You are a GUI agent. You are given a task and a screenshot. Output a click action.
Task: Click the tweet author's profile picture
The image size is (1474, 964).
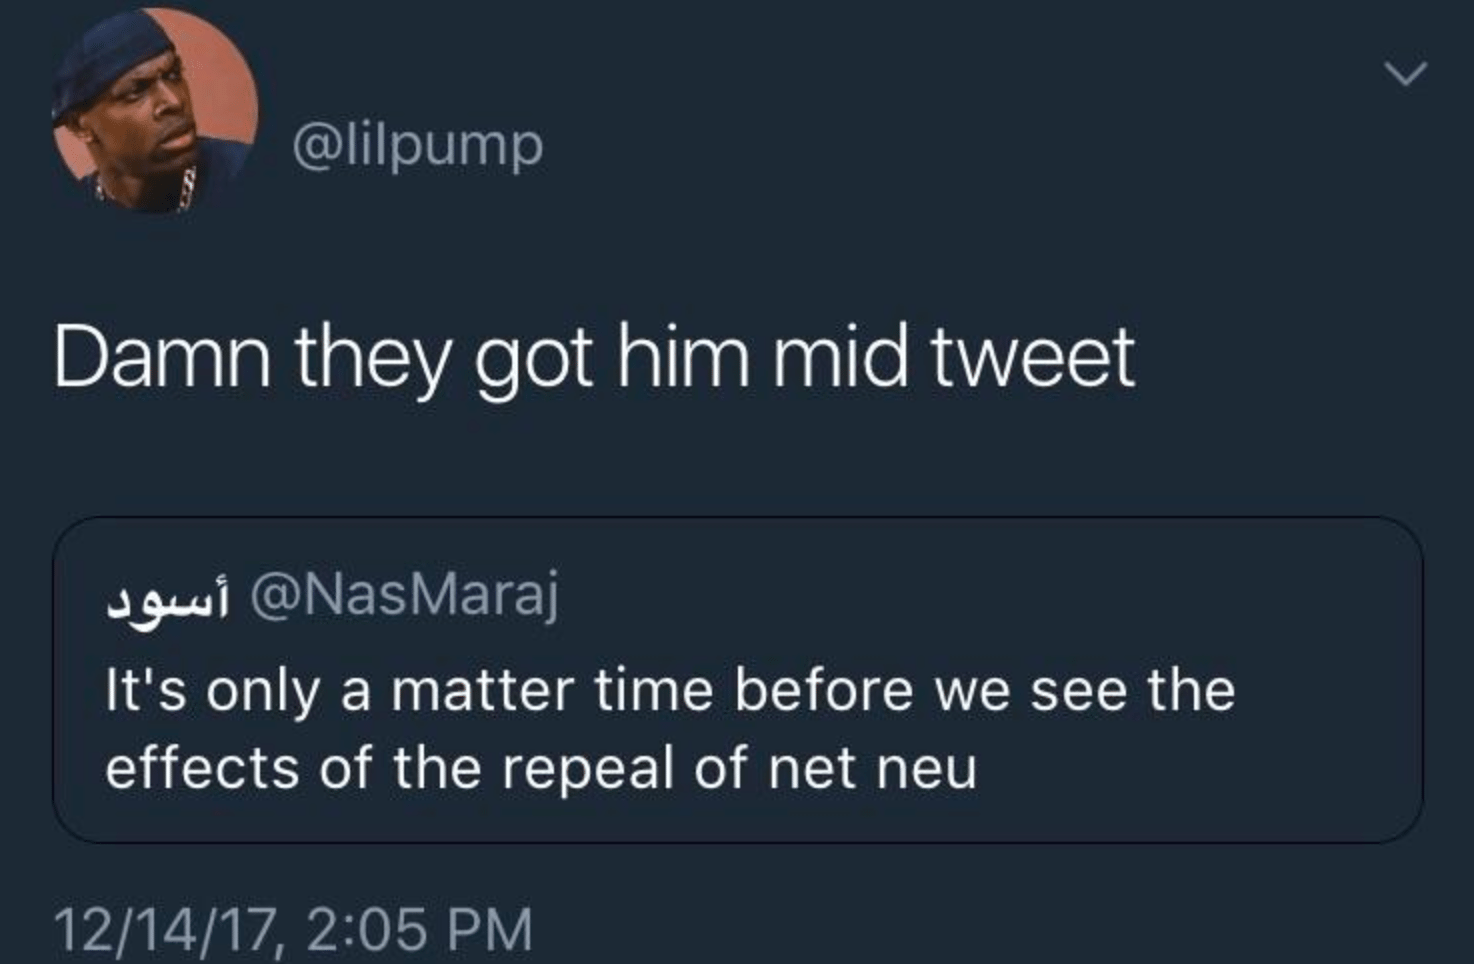[x=155, y=110]
